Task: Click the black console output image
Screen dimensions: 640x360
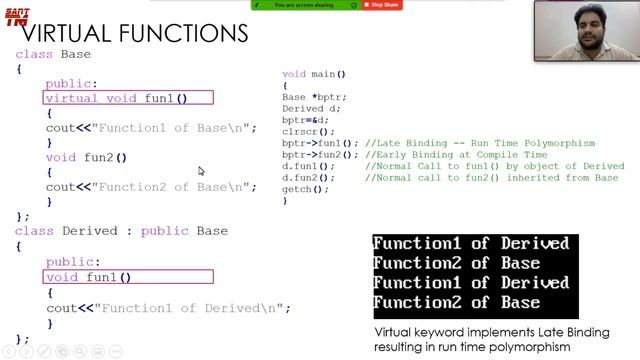Action: coord(476,276)
